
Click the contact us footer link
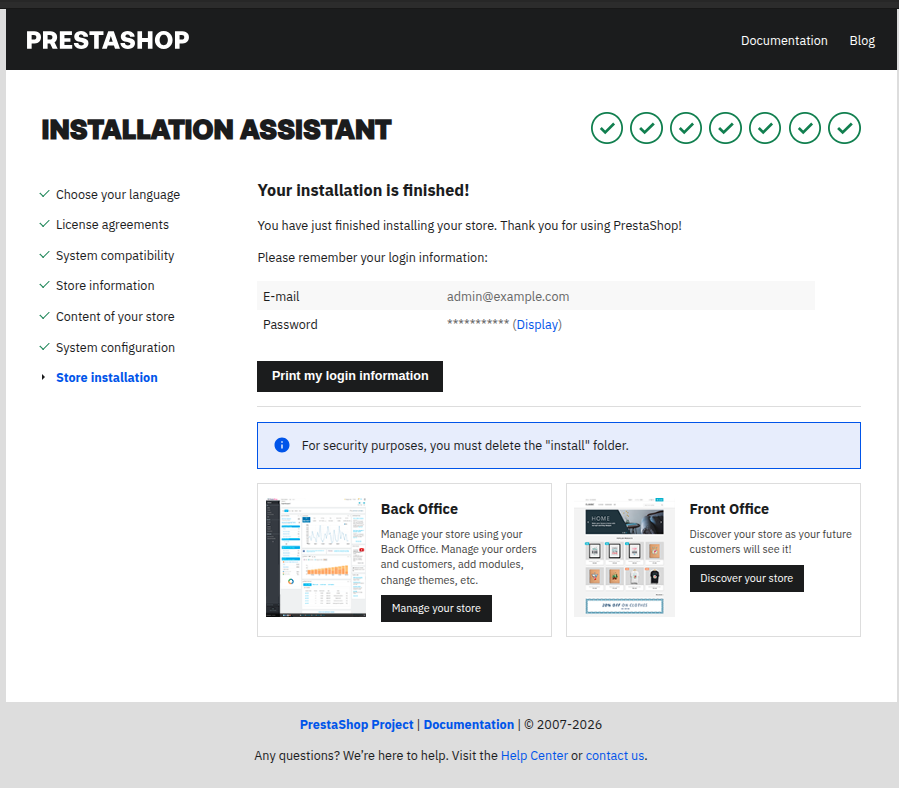tap(615, 756)
